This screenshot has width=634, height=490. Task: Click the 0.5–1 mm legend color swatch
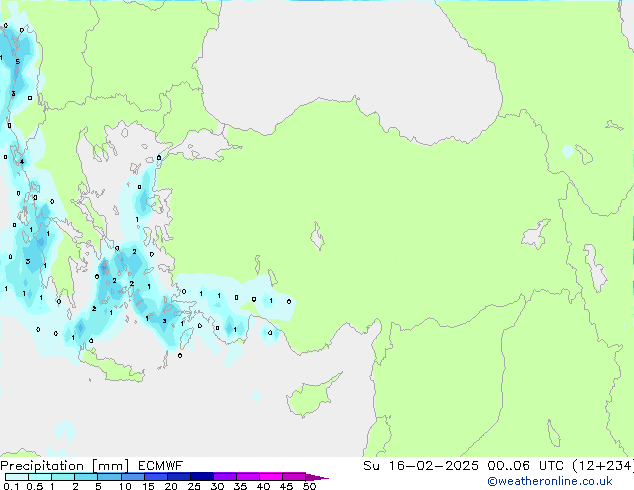[x=40, y=477]
